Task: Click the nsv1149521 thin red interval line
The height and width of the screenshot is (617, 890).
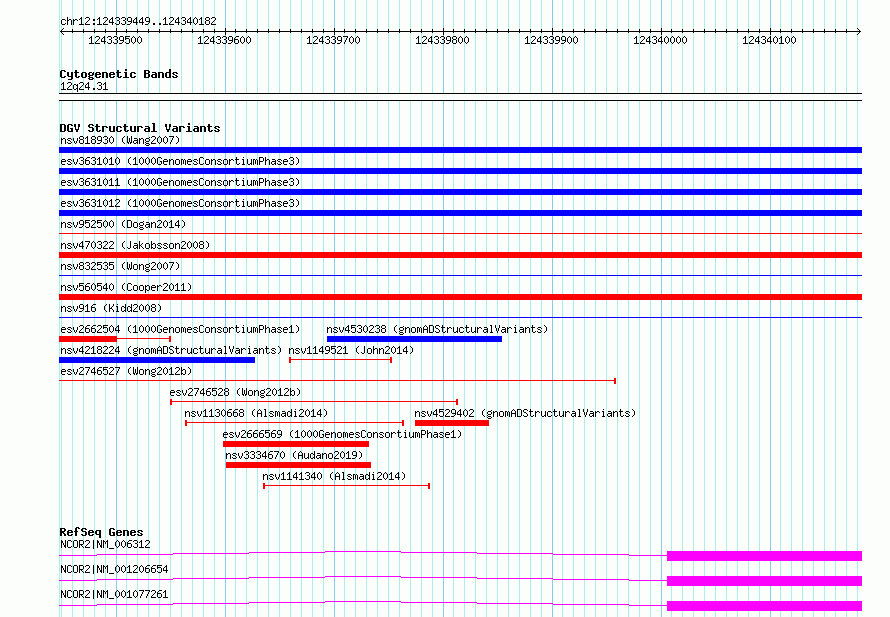Action: (x=341, y=360)
